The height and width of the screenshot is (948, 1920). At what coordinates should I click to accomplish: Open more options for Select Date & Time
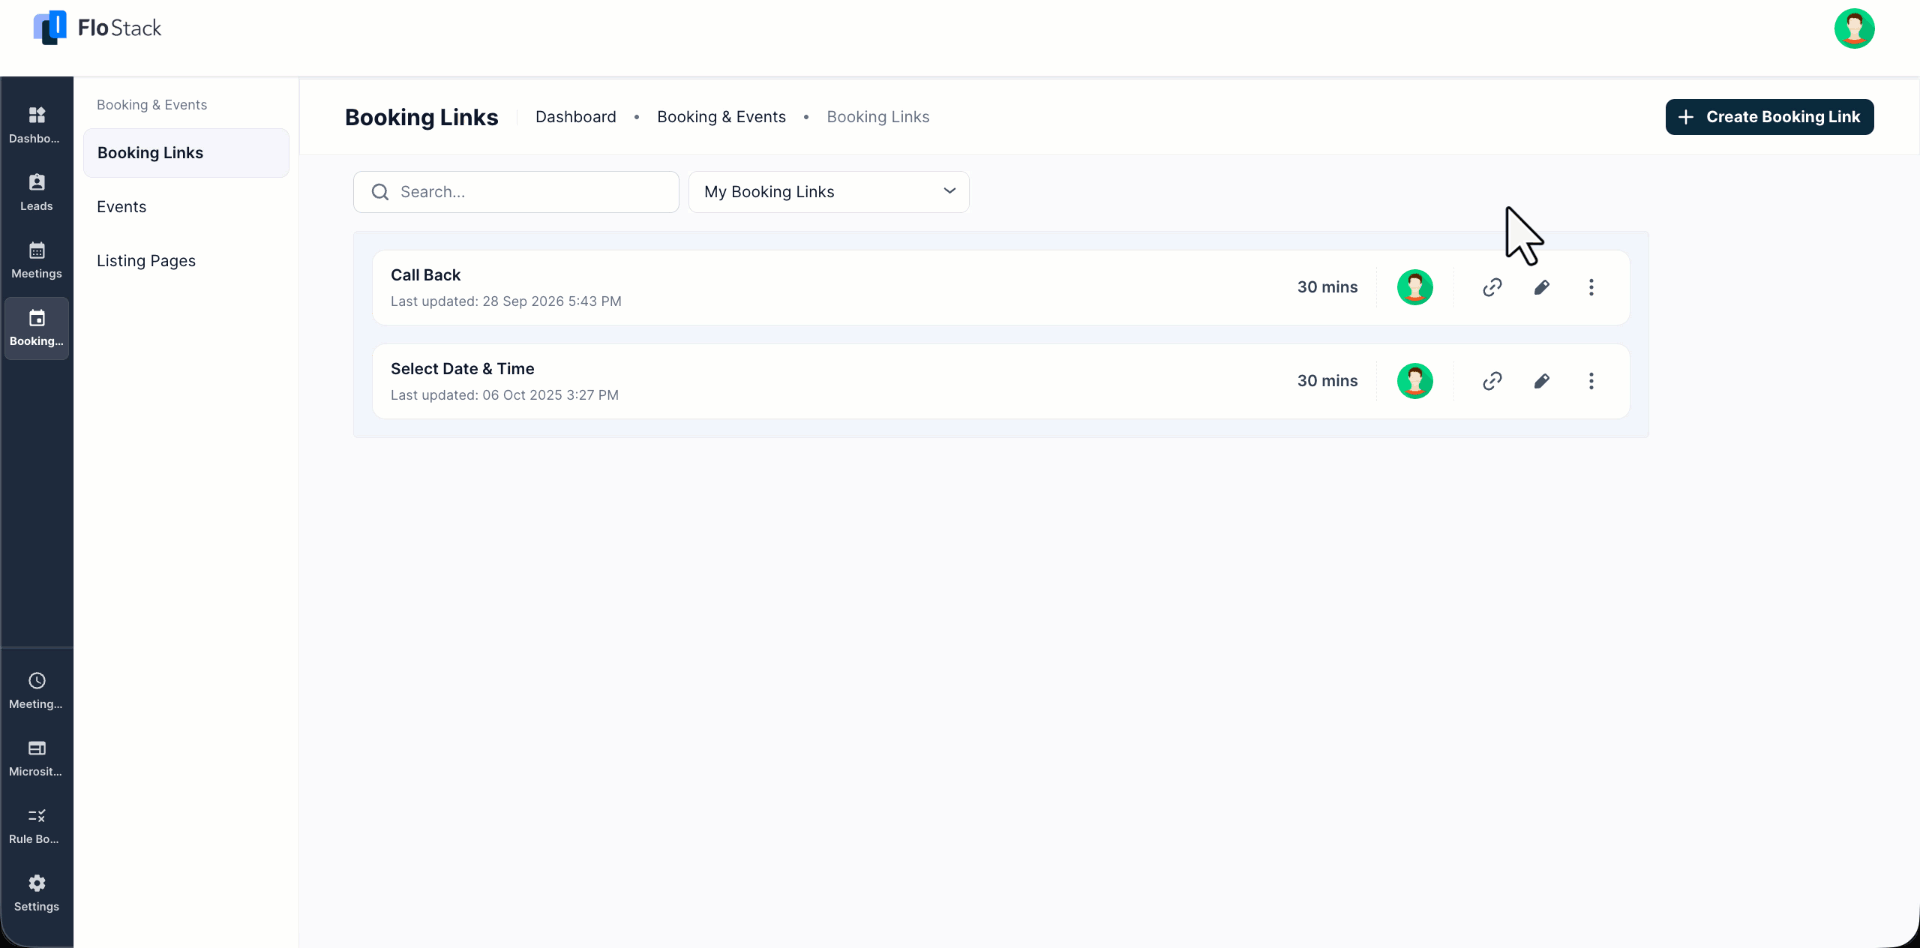[x=1591, y=381]
